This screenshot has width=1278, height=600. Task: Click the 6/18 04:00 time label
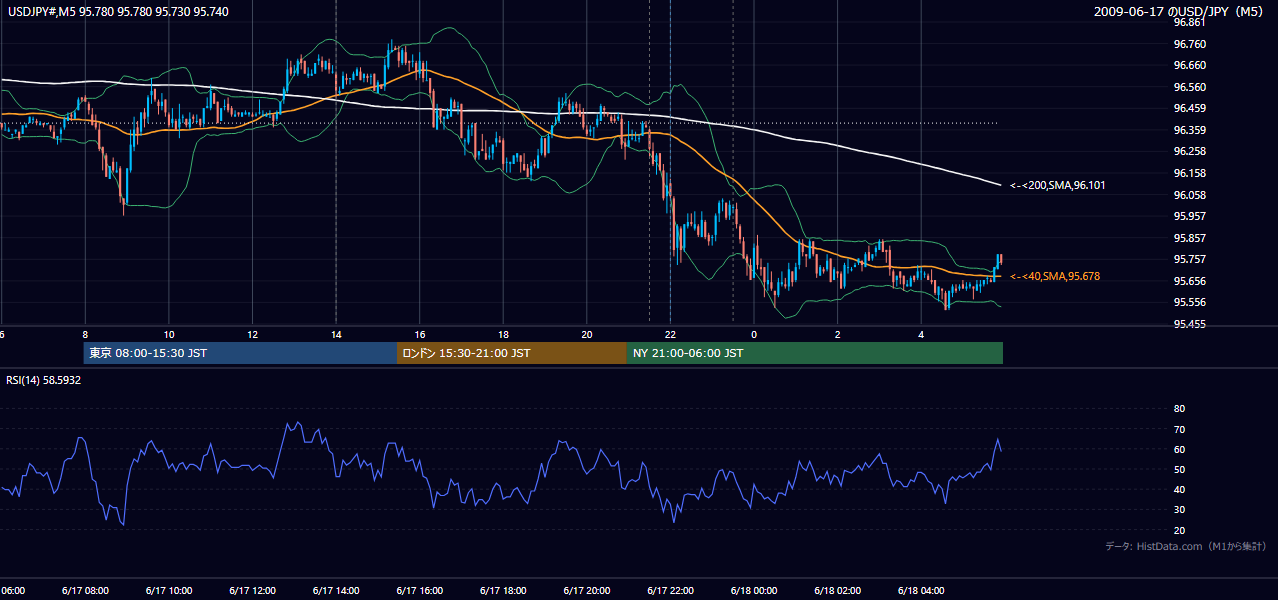click(920, 591)
